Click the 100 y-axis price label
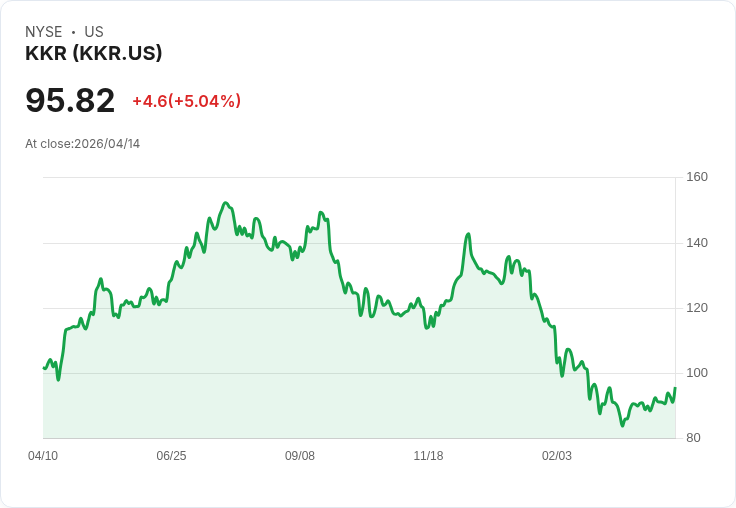Screen dimensions: 736x508 [697, 373]
